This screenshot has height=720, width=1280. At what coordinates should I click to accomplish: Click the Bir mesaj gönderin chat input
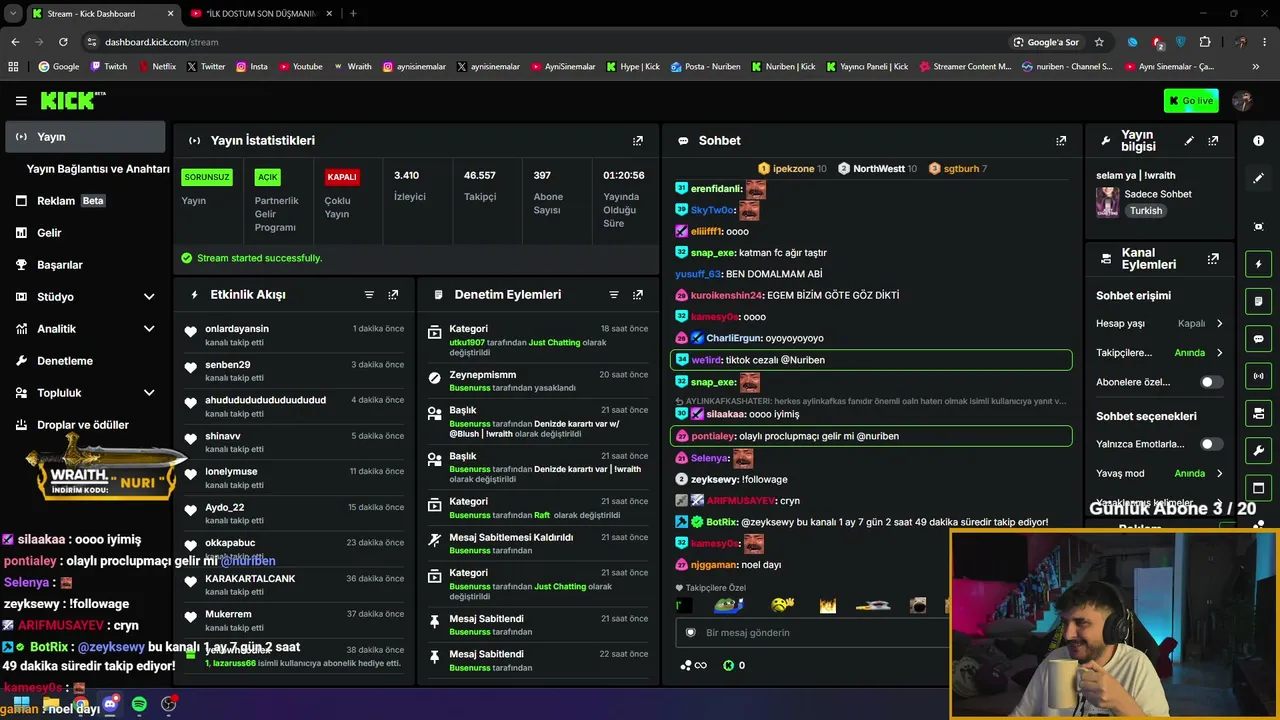812,633
